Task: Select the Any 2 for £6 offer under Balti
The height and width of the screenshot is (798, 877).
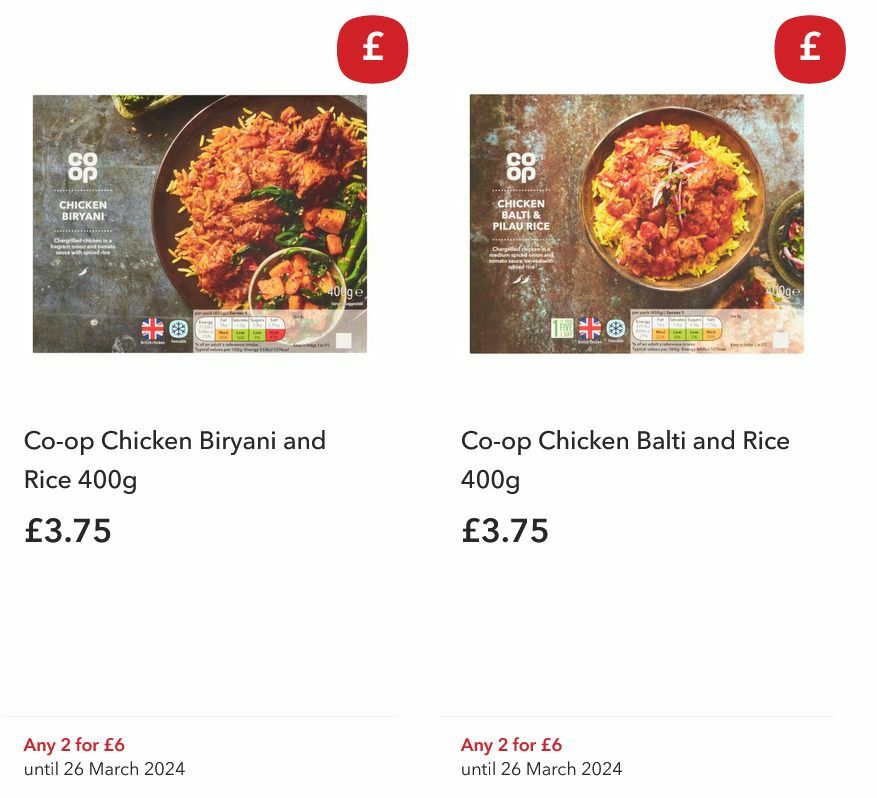Action: coord(510,744)
